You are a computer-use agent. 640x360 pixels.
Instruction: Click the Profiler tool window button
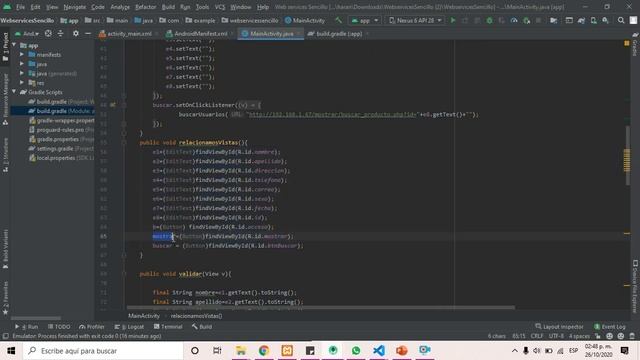[92, 327]
